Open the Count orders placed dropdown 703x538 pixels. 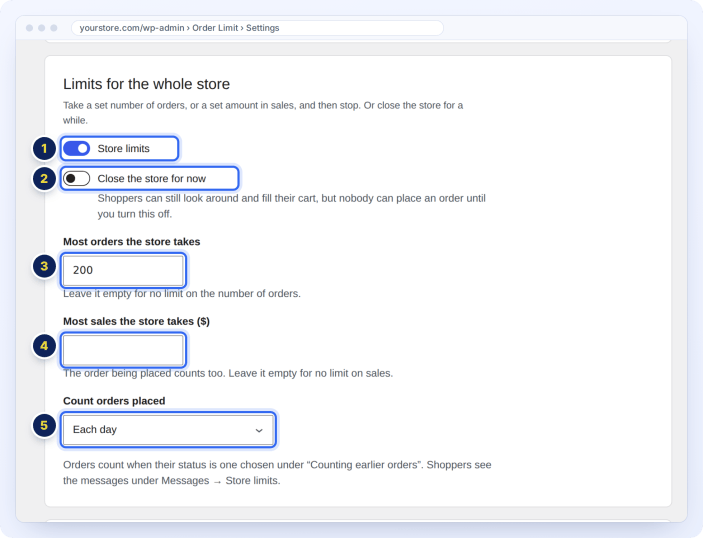pyautogui.click(x=168, y=430)
